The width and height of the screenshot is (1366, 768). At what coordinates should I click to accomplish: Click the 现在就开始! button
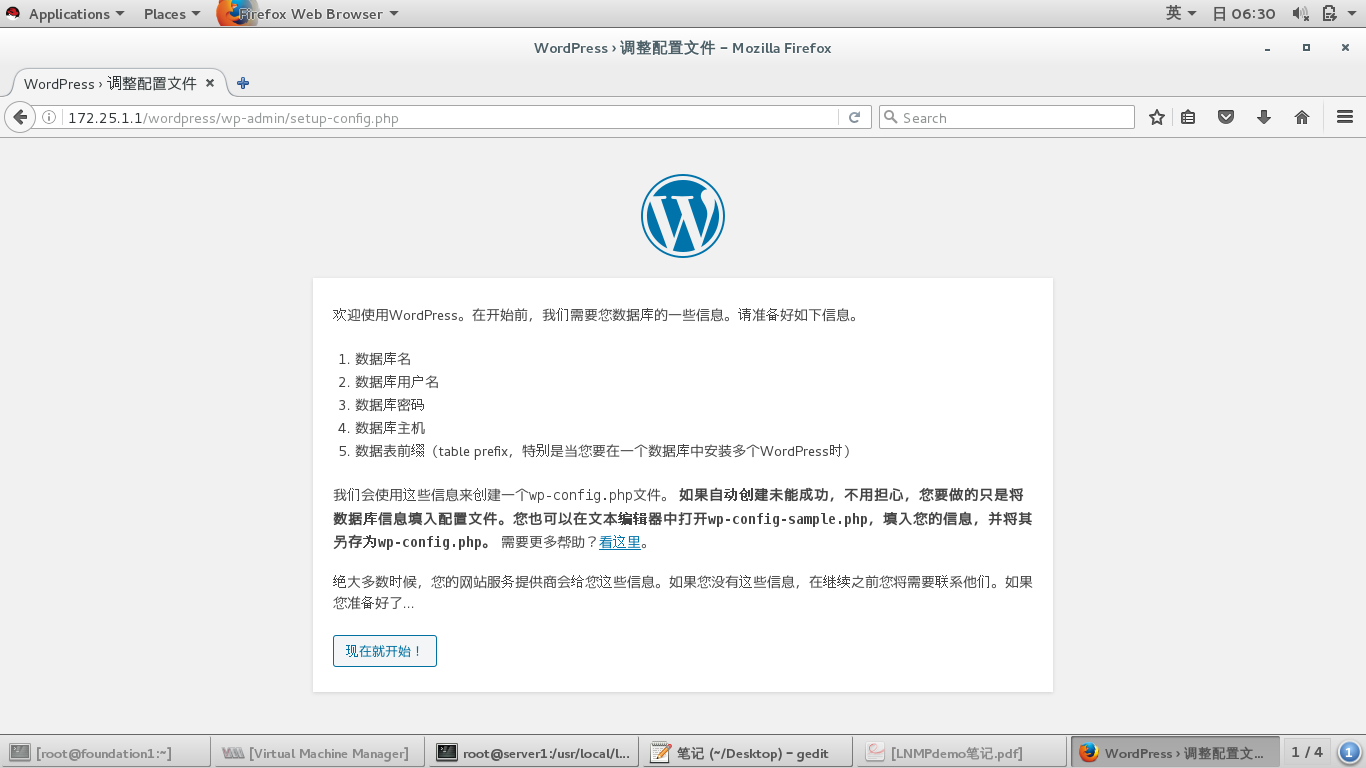[x=385, y=651]
